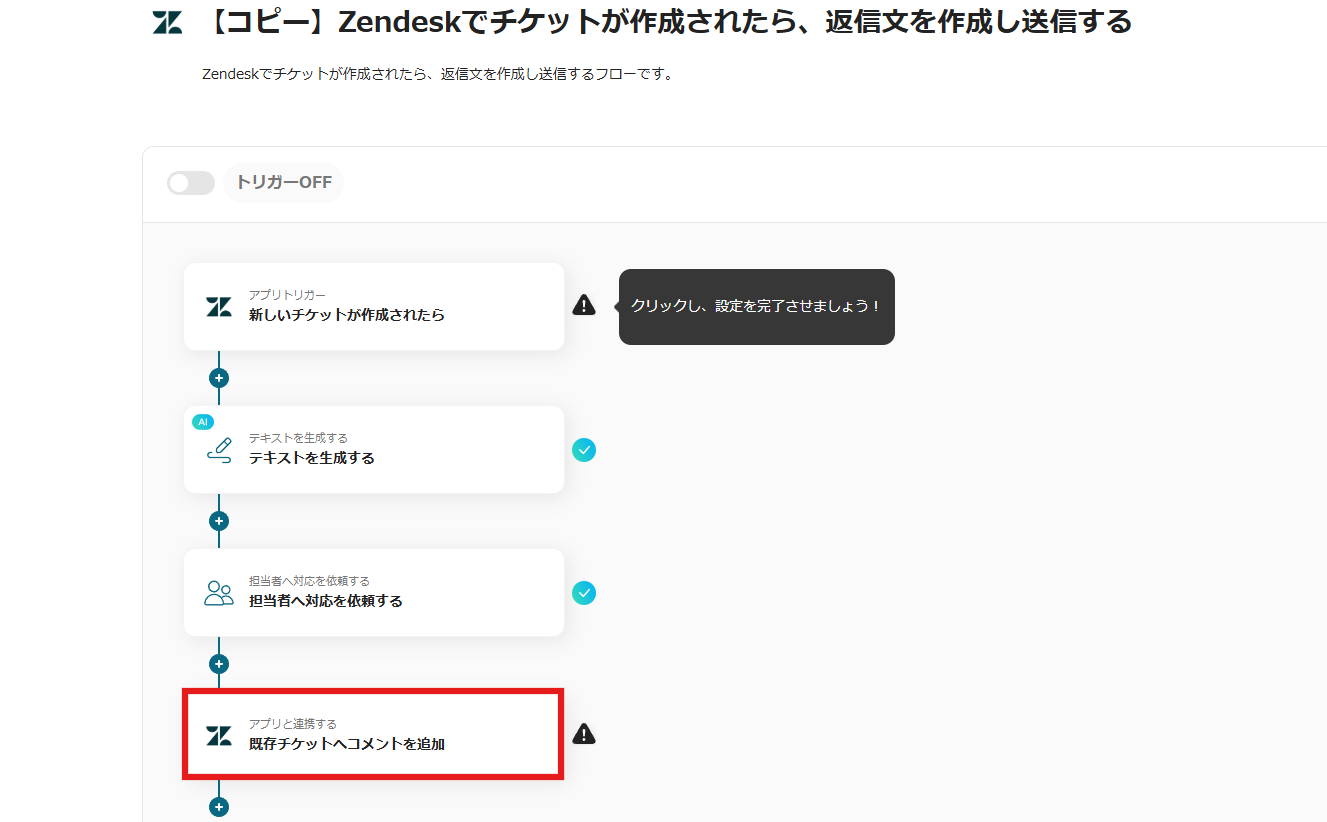The width and height of the screenshot is (1327, 822).
Task: Open the 担当者へ対応を依頼する step card
Action: (x=374, y=592)
